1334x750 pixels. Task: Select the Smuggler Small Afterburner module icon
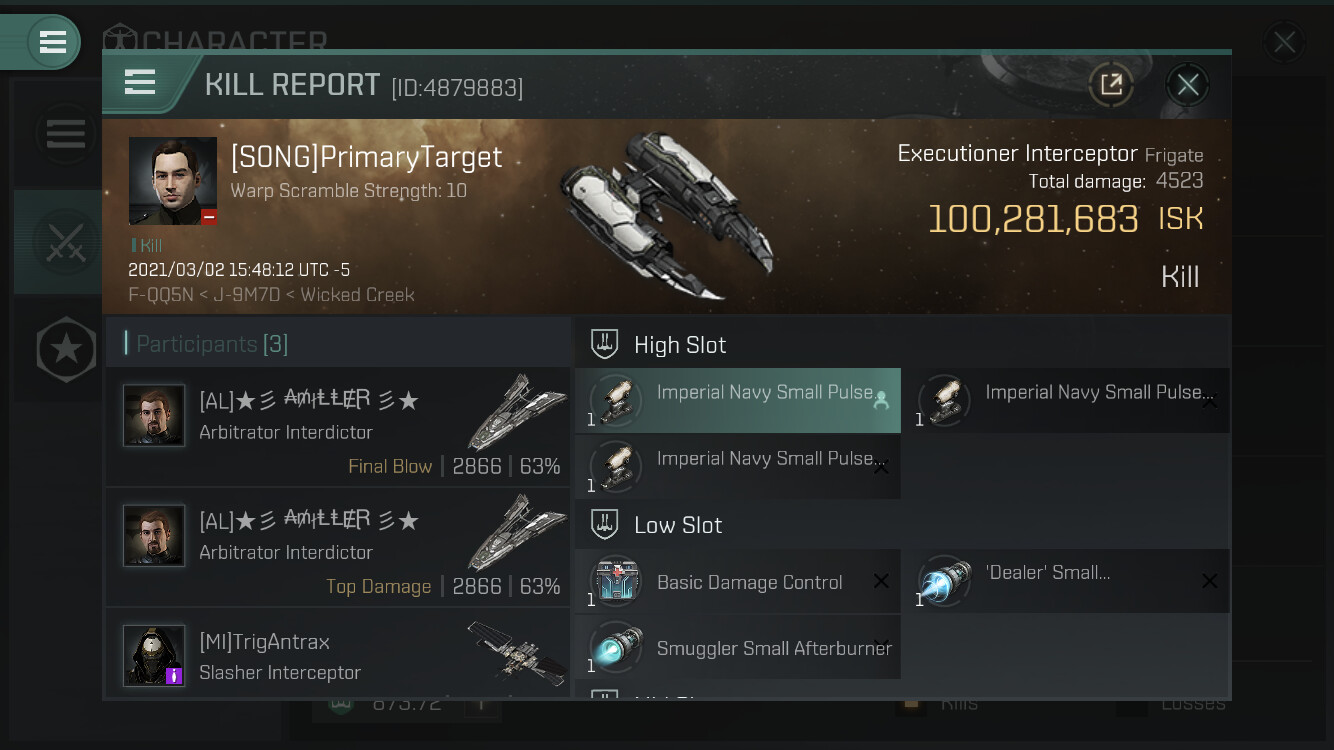coord(616,648)
